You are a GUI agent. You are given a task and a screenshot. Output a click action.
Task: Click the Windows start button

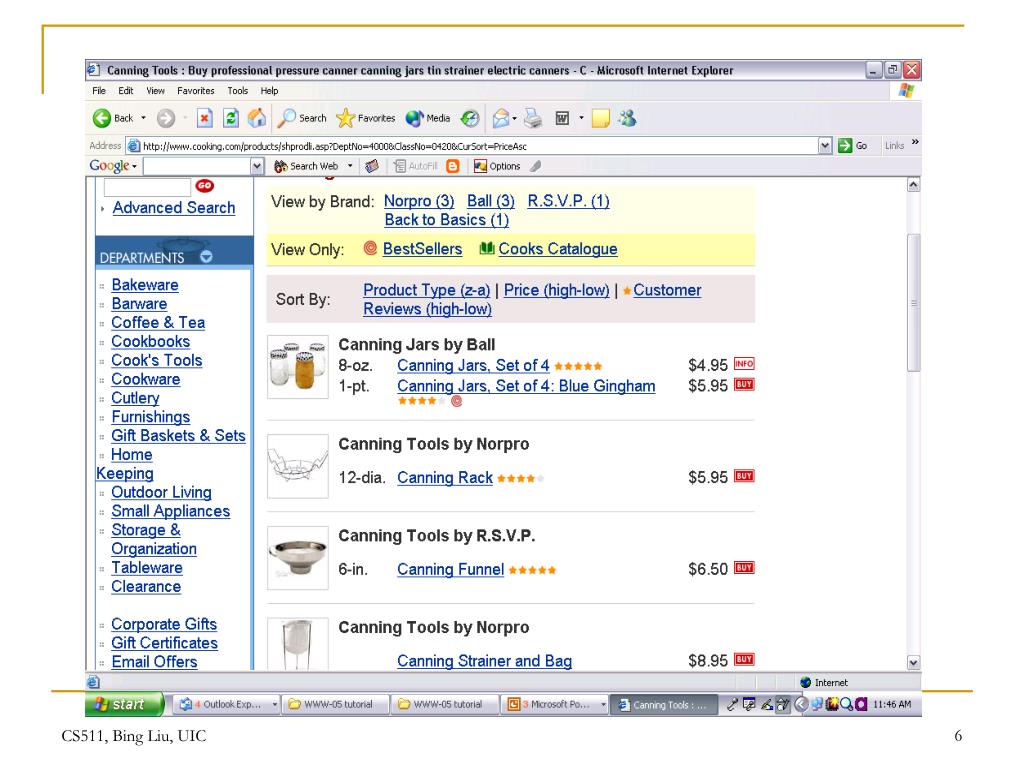tap(123, 704)
